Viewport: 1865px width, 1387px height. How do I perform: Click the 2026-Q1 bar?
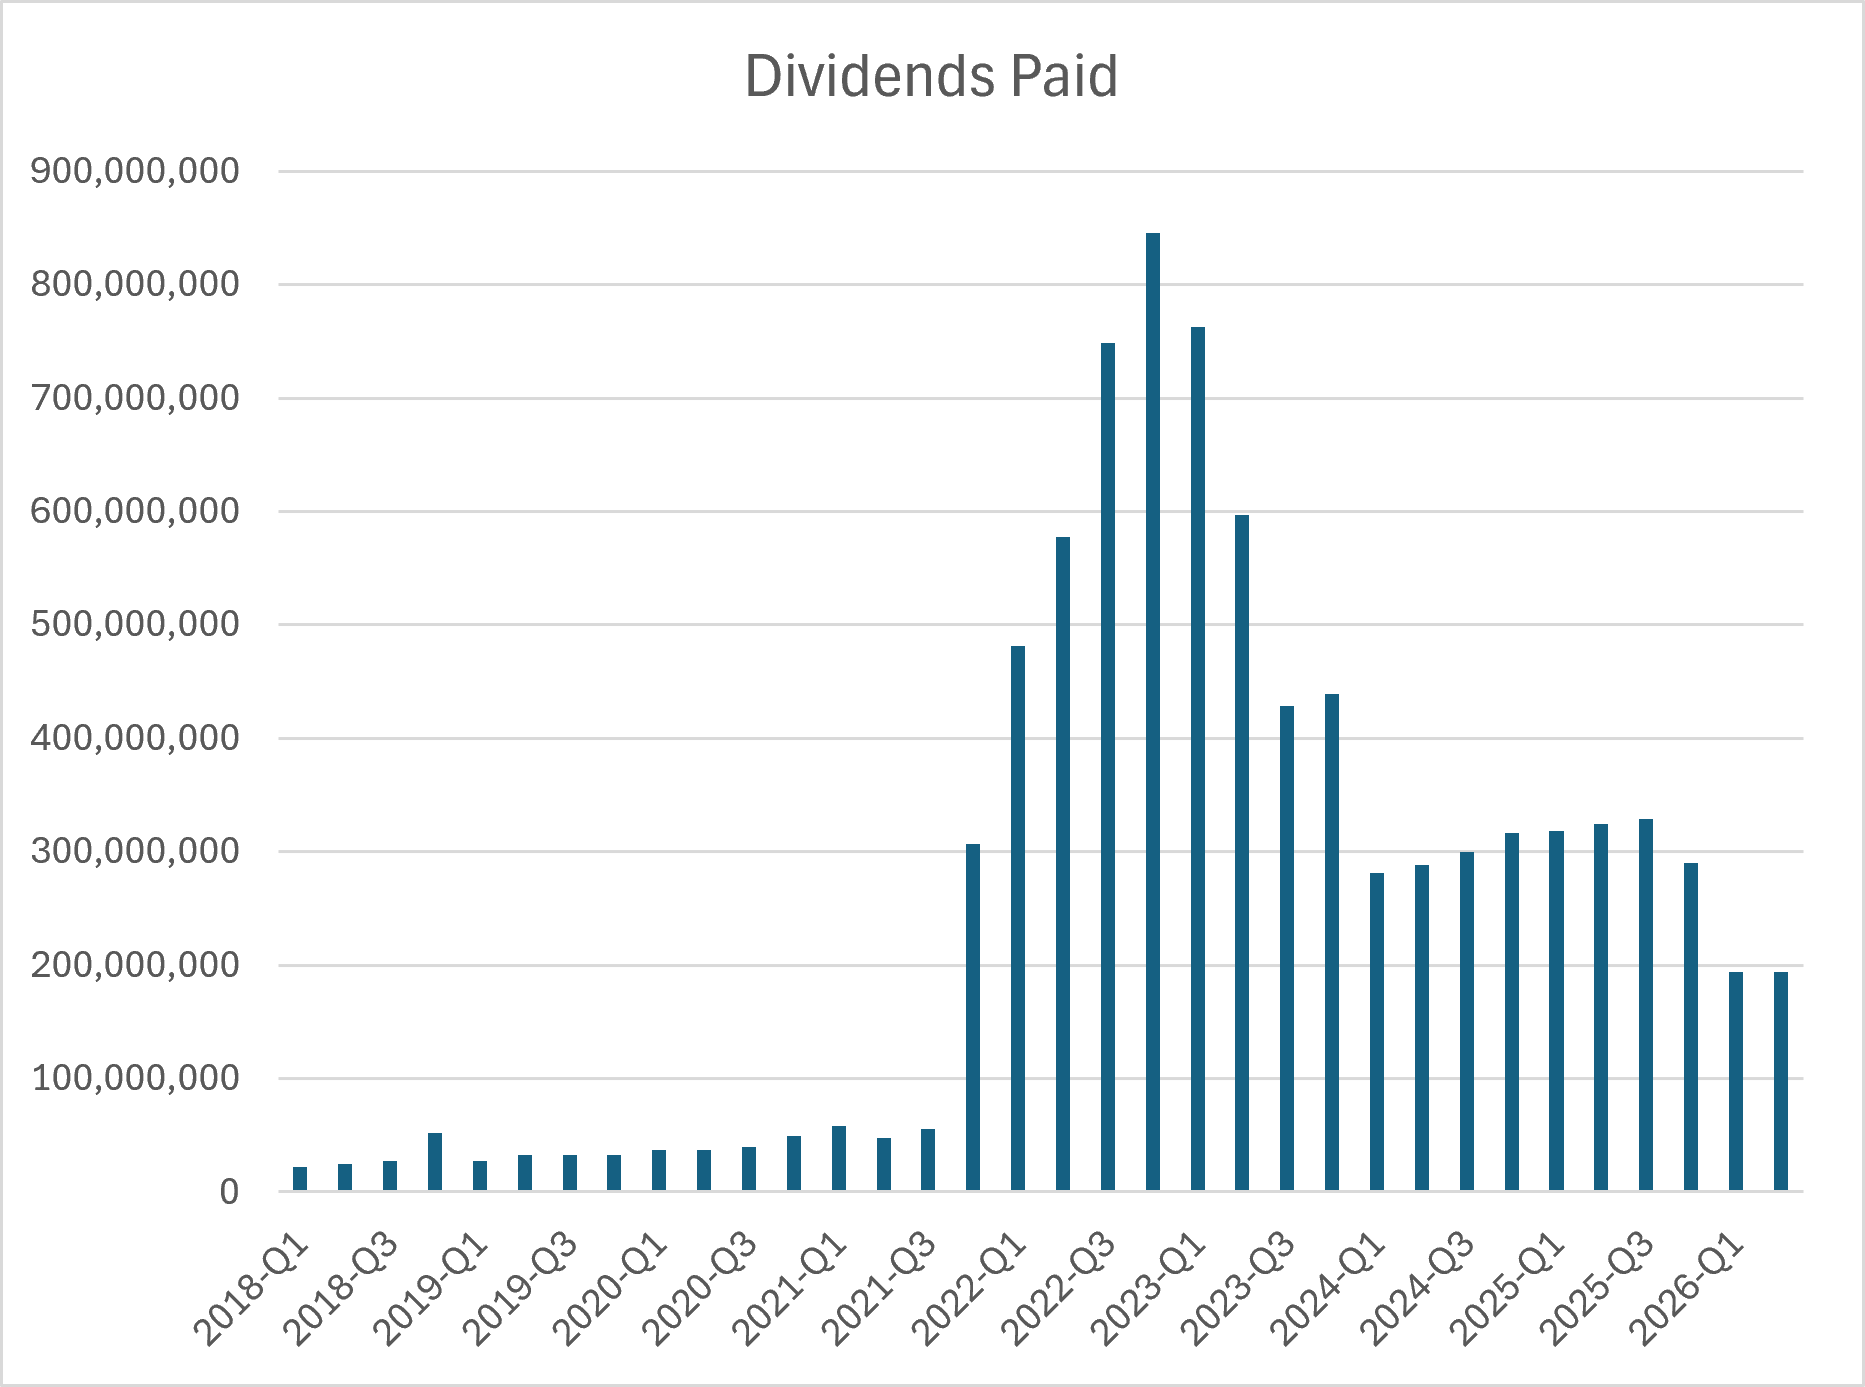[1736, 1082]
